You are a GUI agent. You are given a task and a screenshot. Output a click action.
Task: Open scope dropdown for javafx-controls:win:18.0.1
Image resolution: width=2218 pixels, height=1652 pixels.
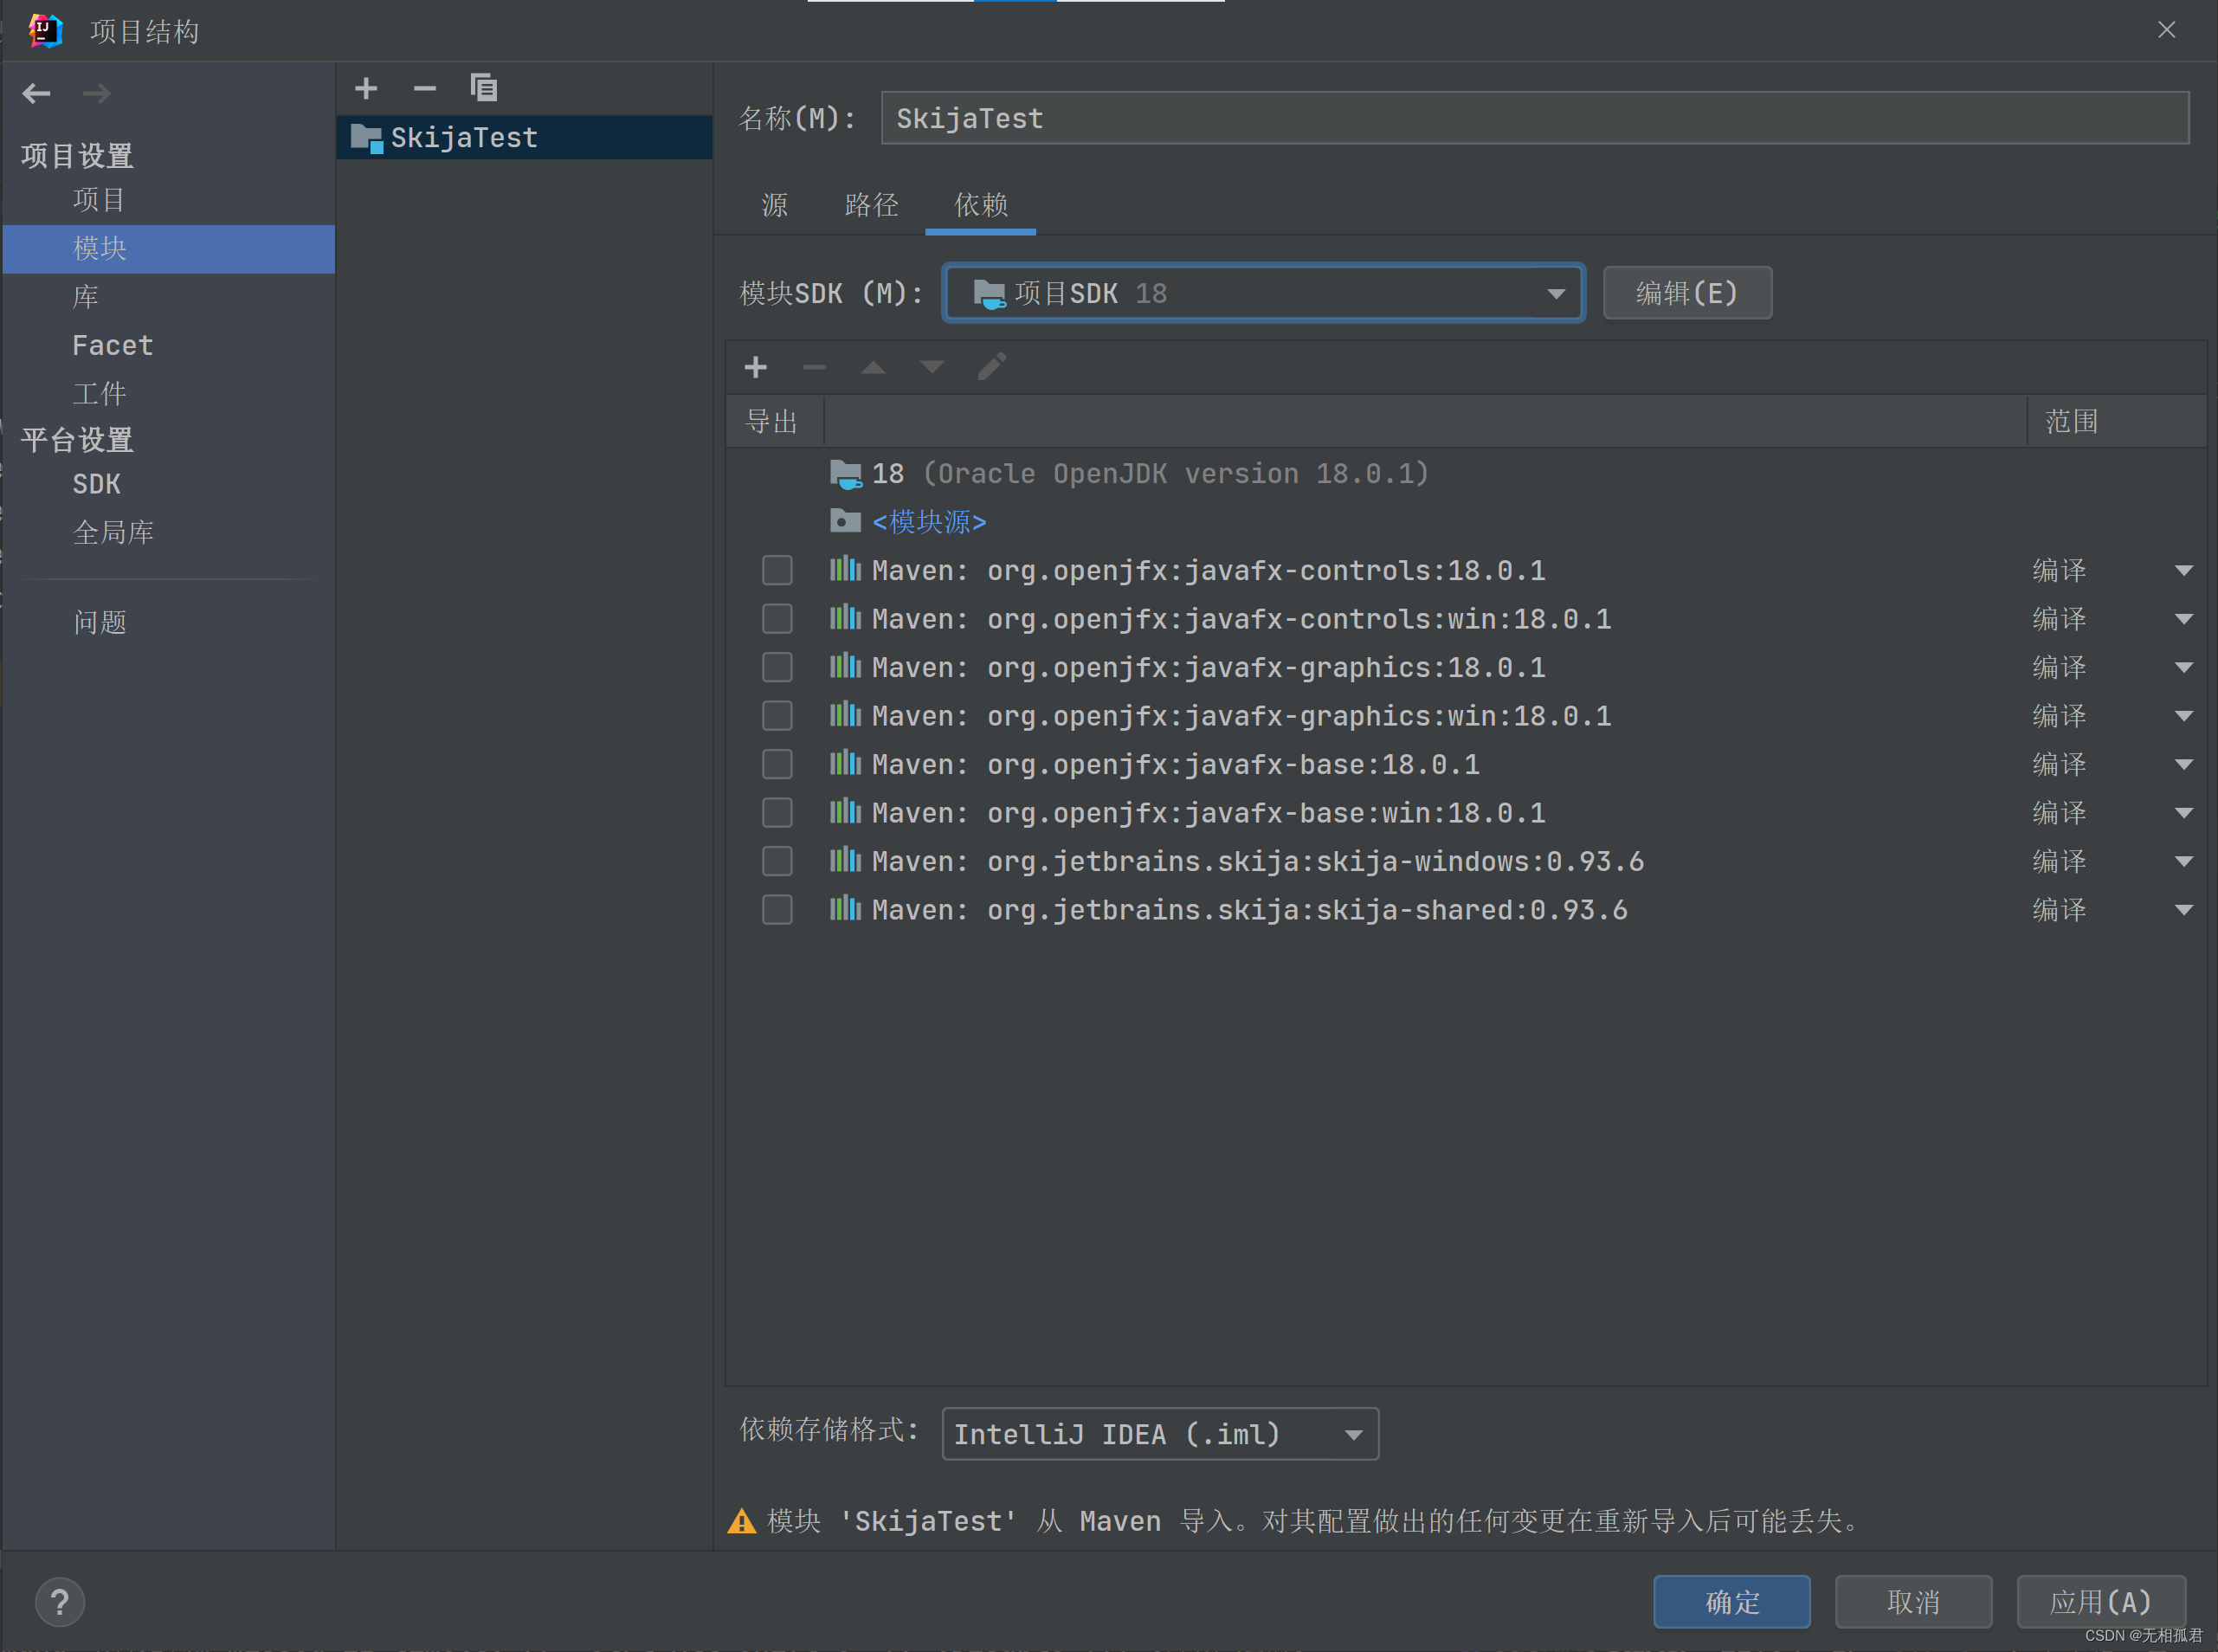pos(2183,620)
